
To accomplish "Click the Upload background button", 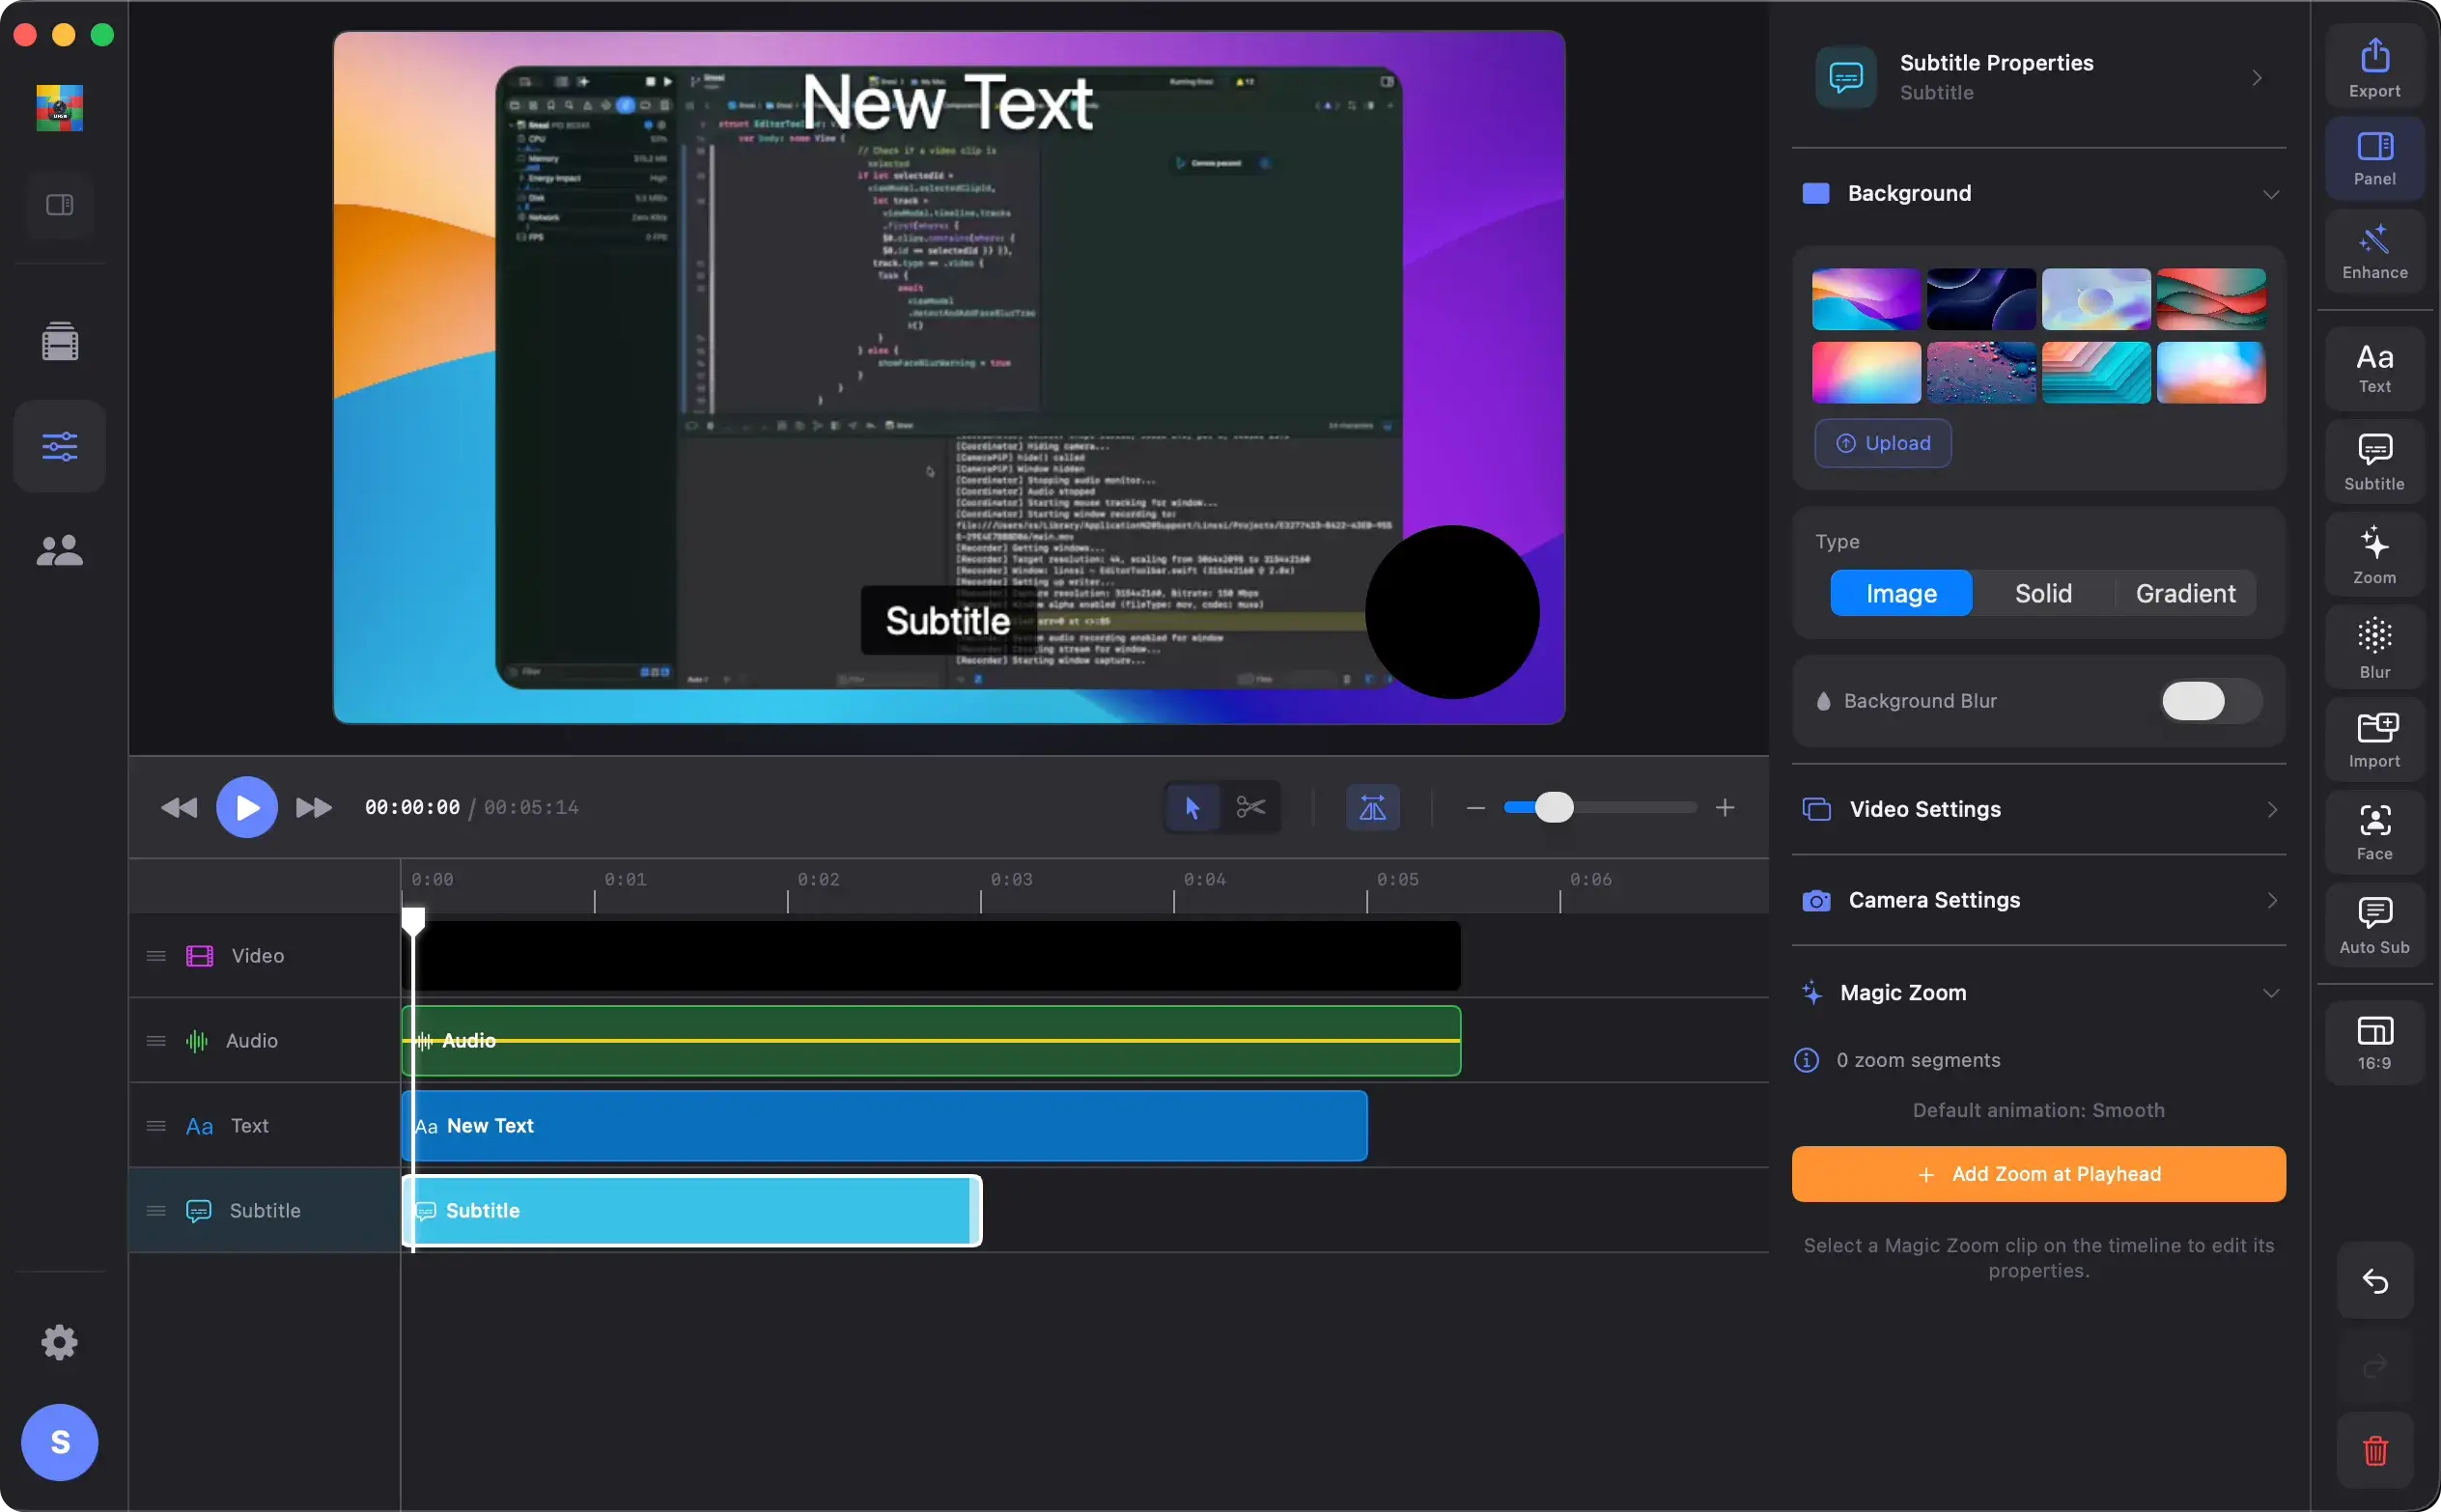I will (x=1882, y=443).
